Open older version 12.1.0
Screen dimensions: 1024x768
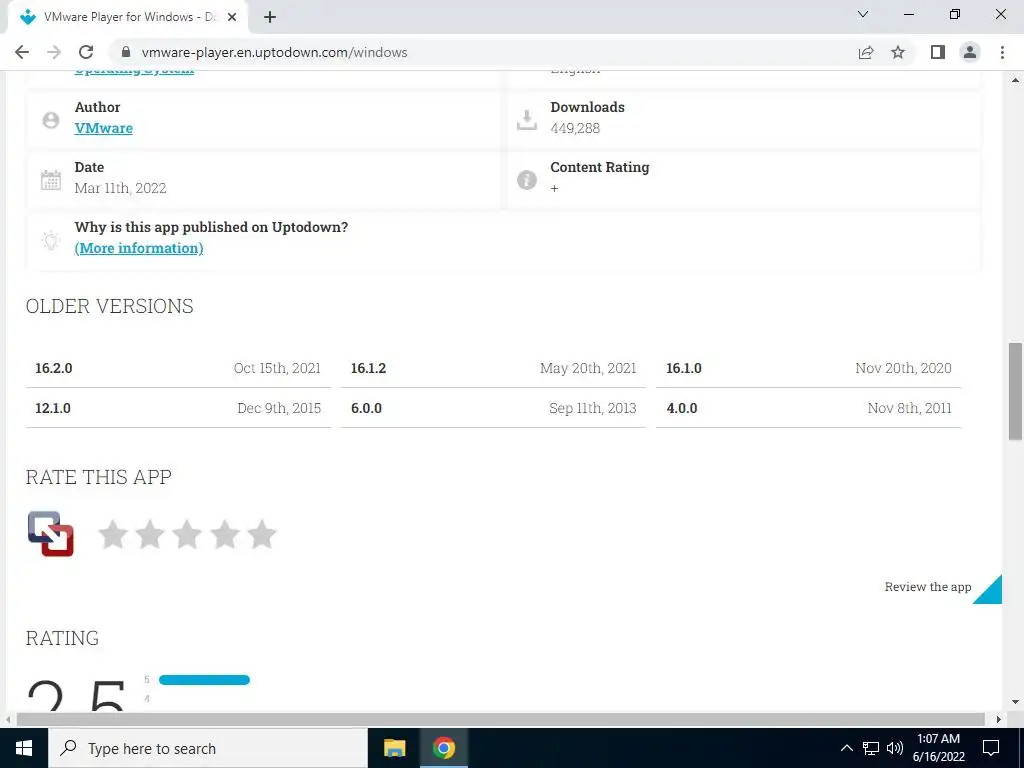tap(178, 408)
